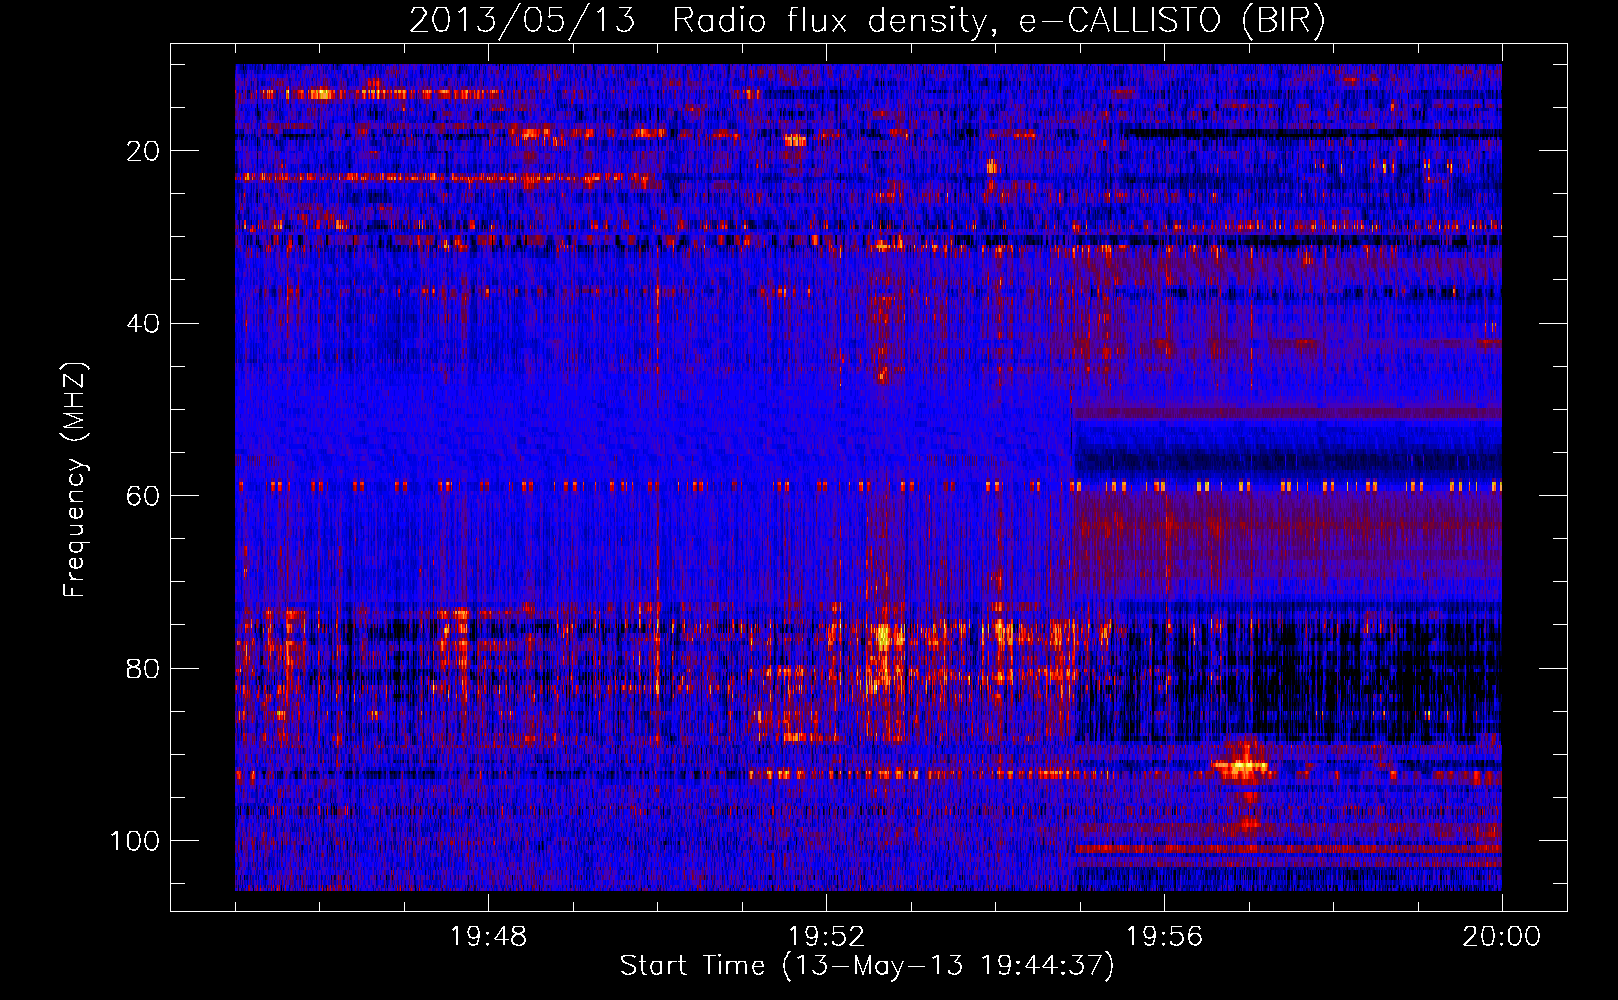Screen dimensions: 1618x1000
Task: Click the bright burst near 92 MHz at 19:57
Action: tap(1241, 767)
